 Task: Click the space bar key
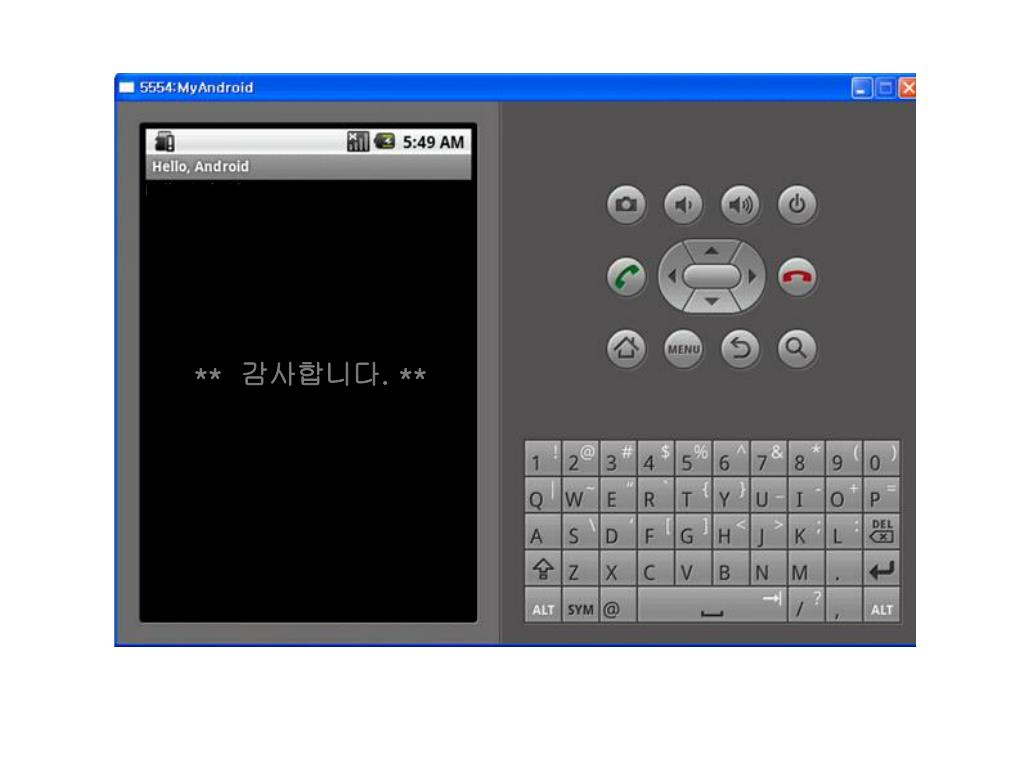click(712, 605)
